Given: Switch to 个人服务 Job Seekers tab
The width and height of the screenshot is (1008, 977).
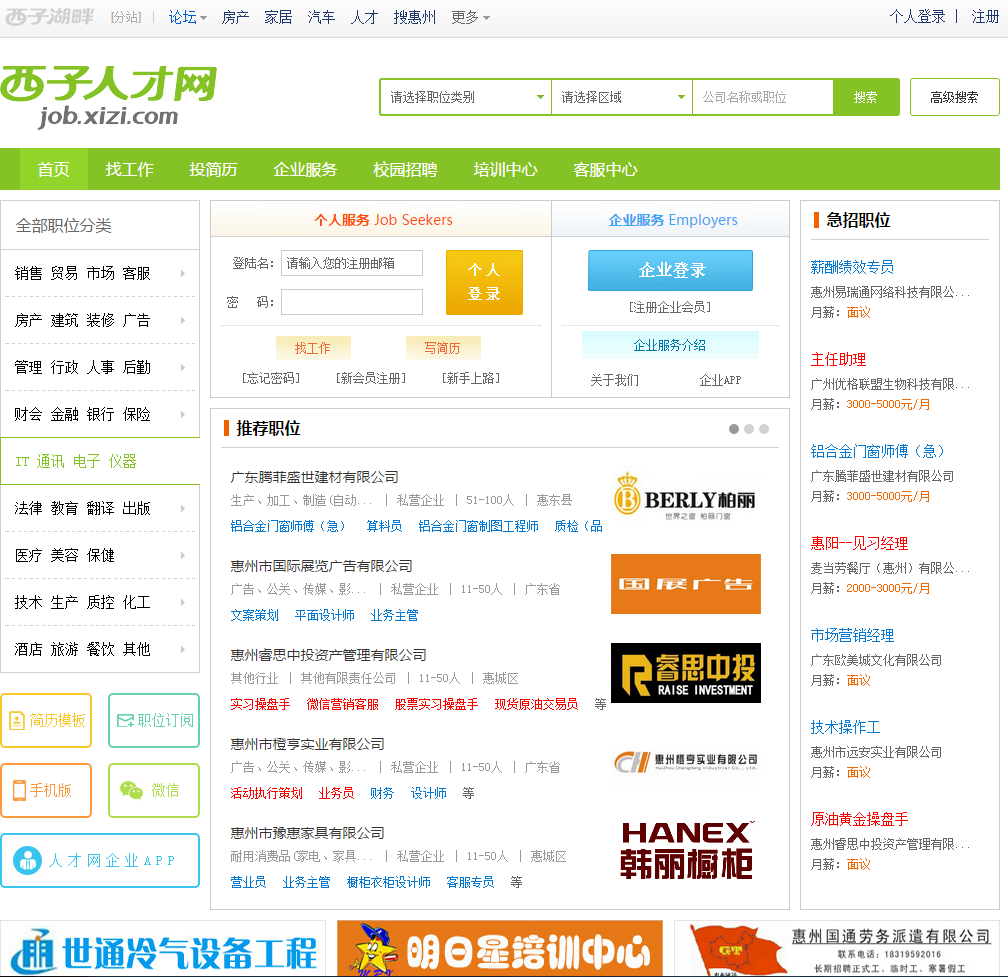Looking at the screenshot, I should [x=381, y=220].
